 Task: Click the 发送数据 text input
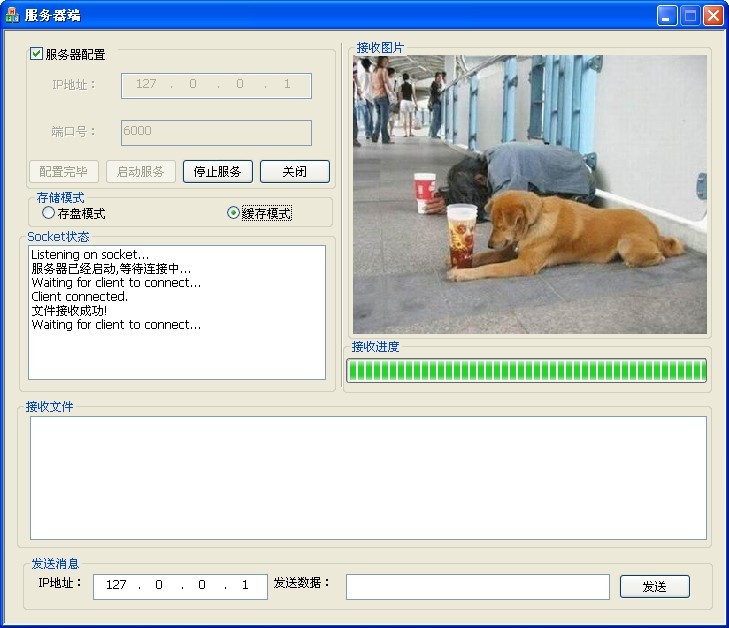pyautogui.click(x=477, y=587)
